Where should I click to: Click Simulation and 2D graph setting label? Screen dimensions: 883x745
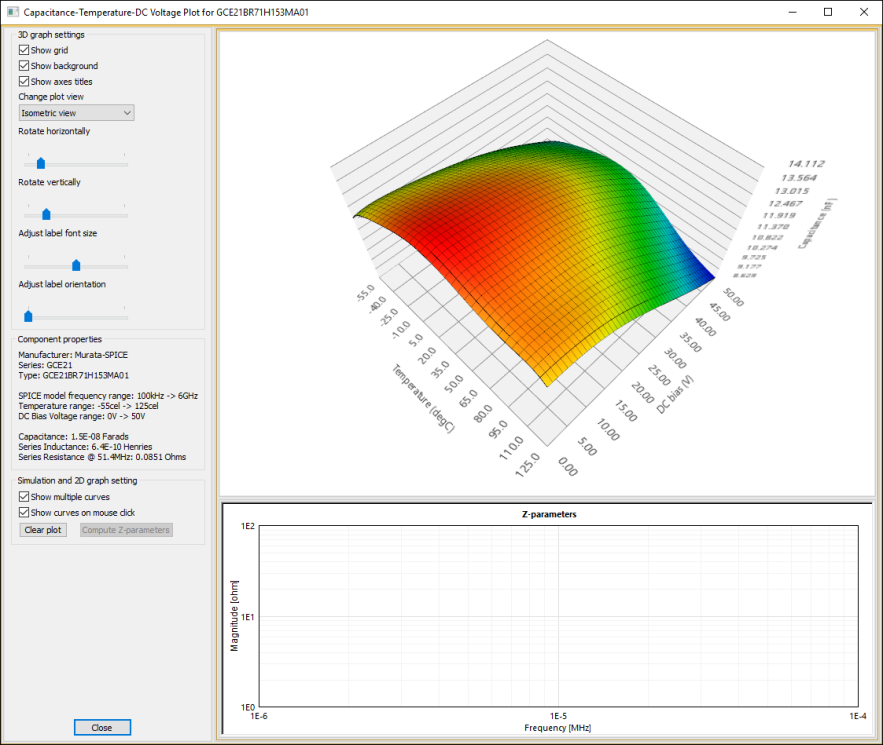(77, 480)
